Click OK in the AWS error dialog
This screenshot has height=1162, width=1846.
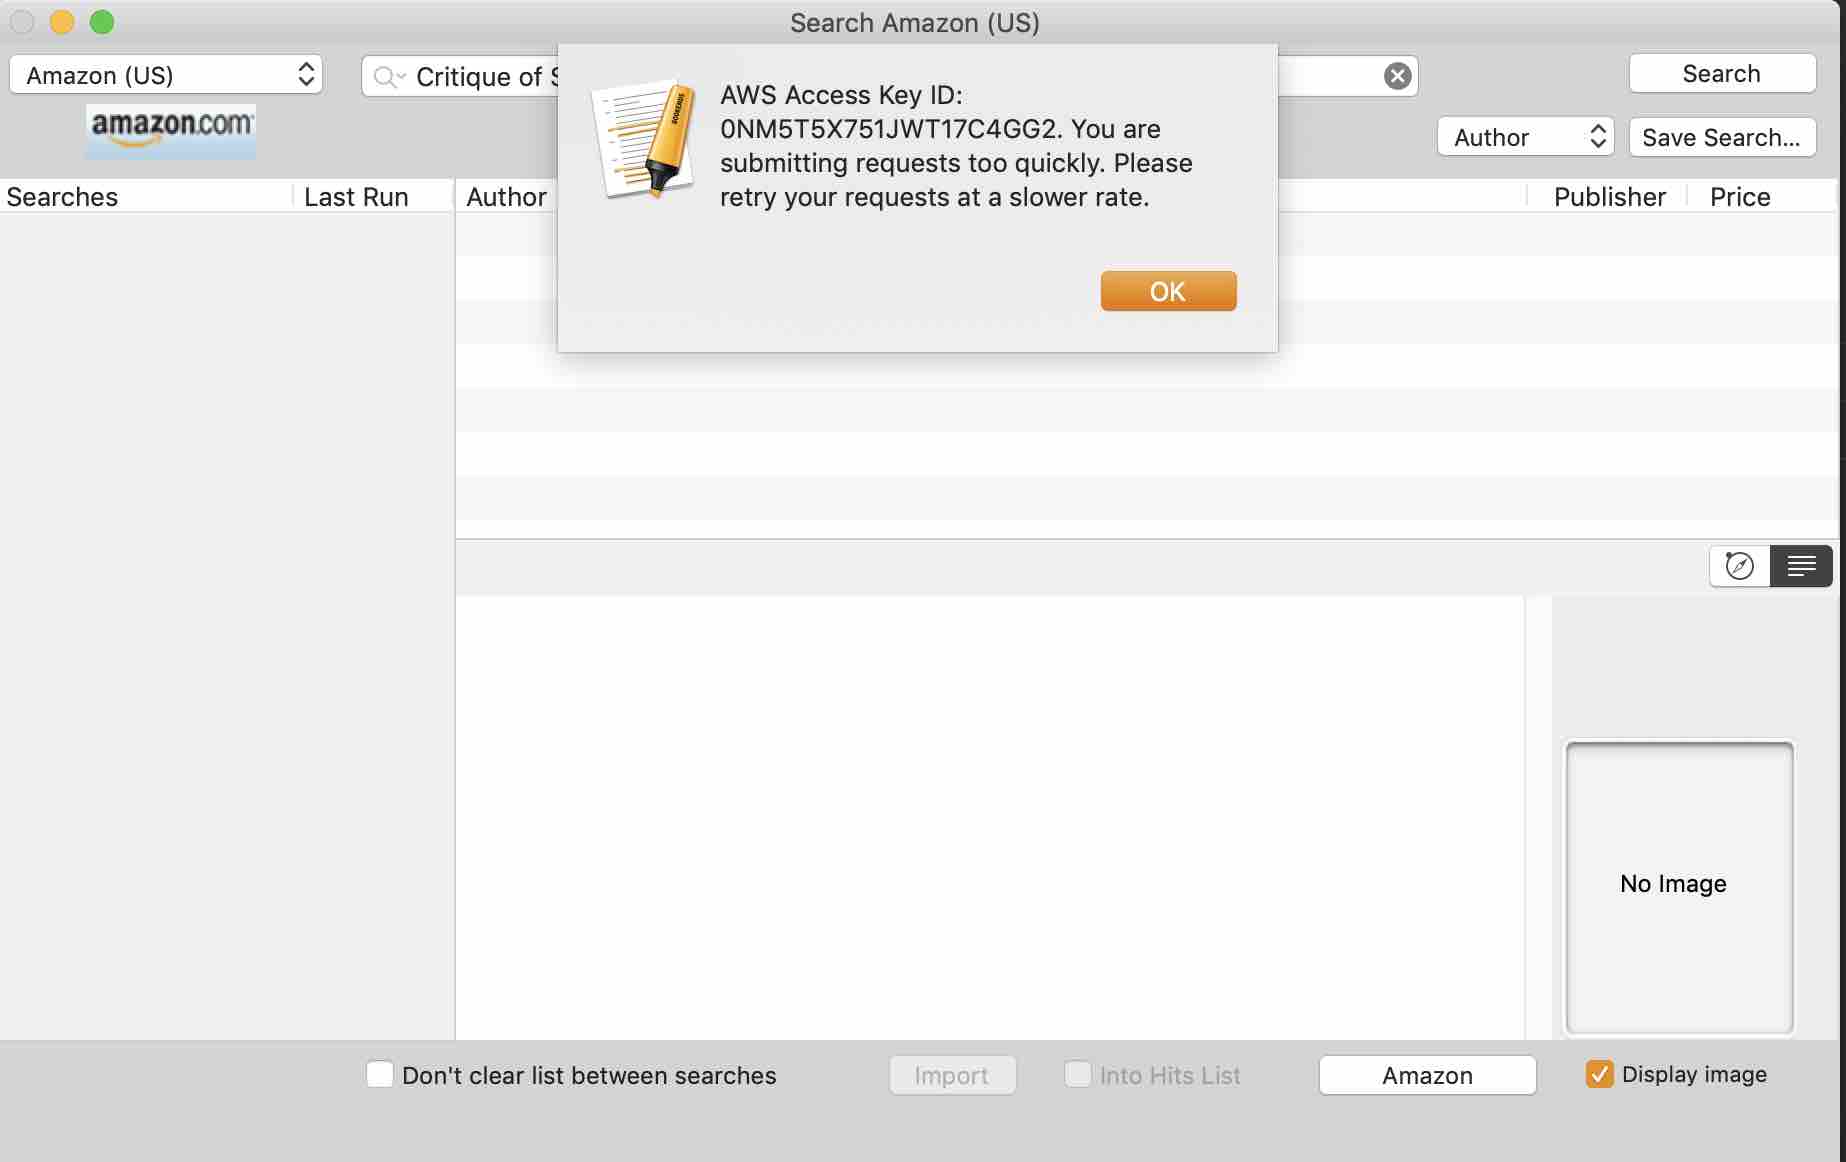[1168, 291]
